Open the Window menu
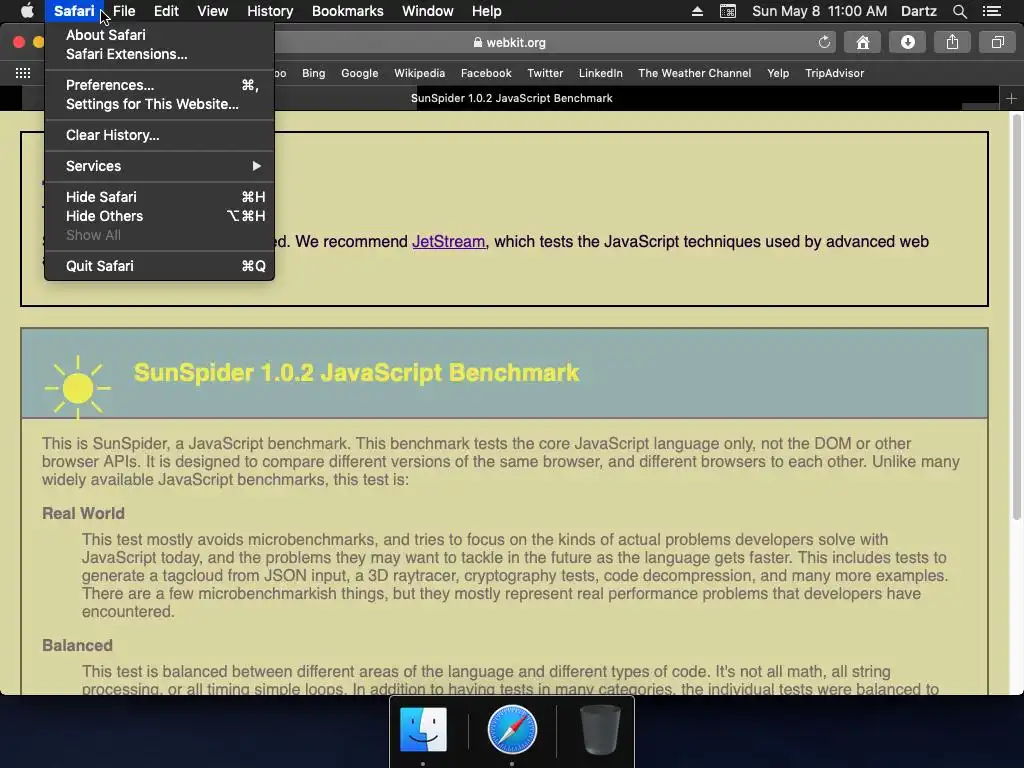 428,11
